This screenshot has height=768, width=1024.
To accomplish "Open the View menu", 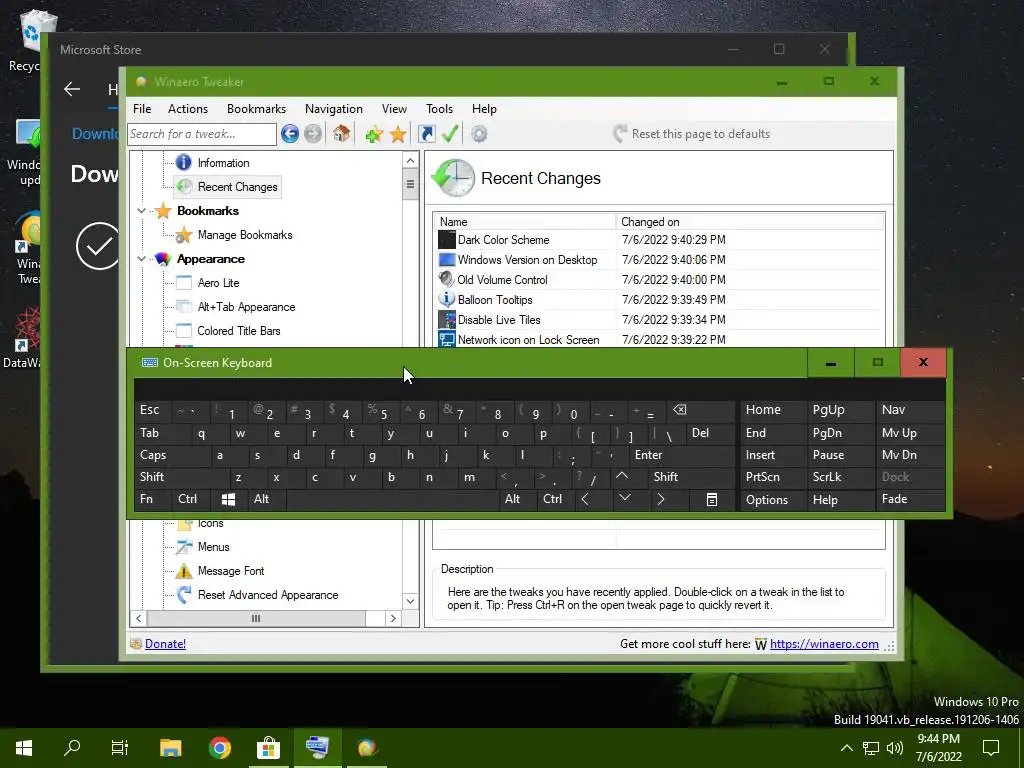I will (x=394, y=109).
